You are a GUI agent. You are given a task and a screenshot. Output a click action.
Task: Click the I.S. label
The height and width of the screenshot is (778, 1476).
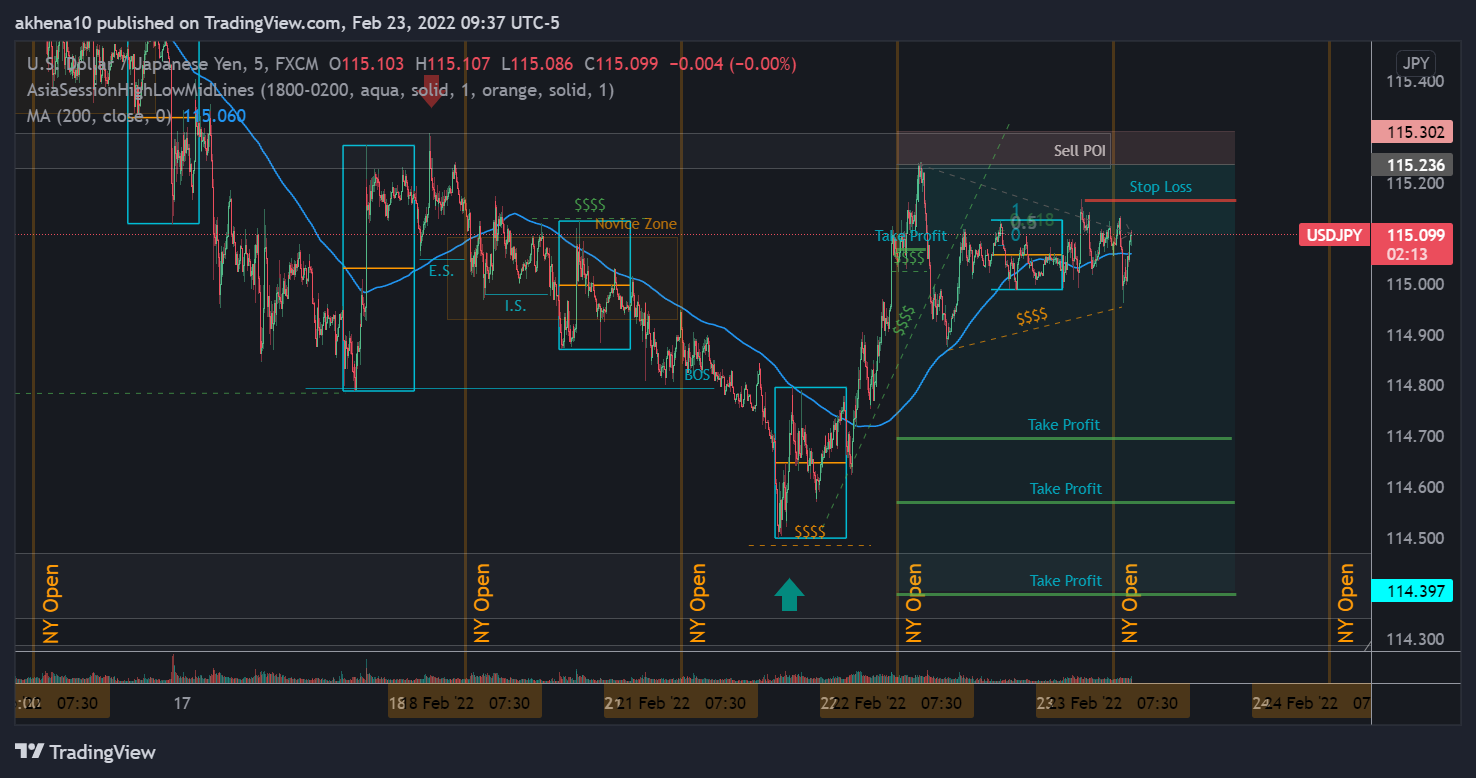515,306
